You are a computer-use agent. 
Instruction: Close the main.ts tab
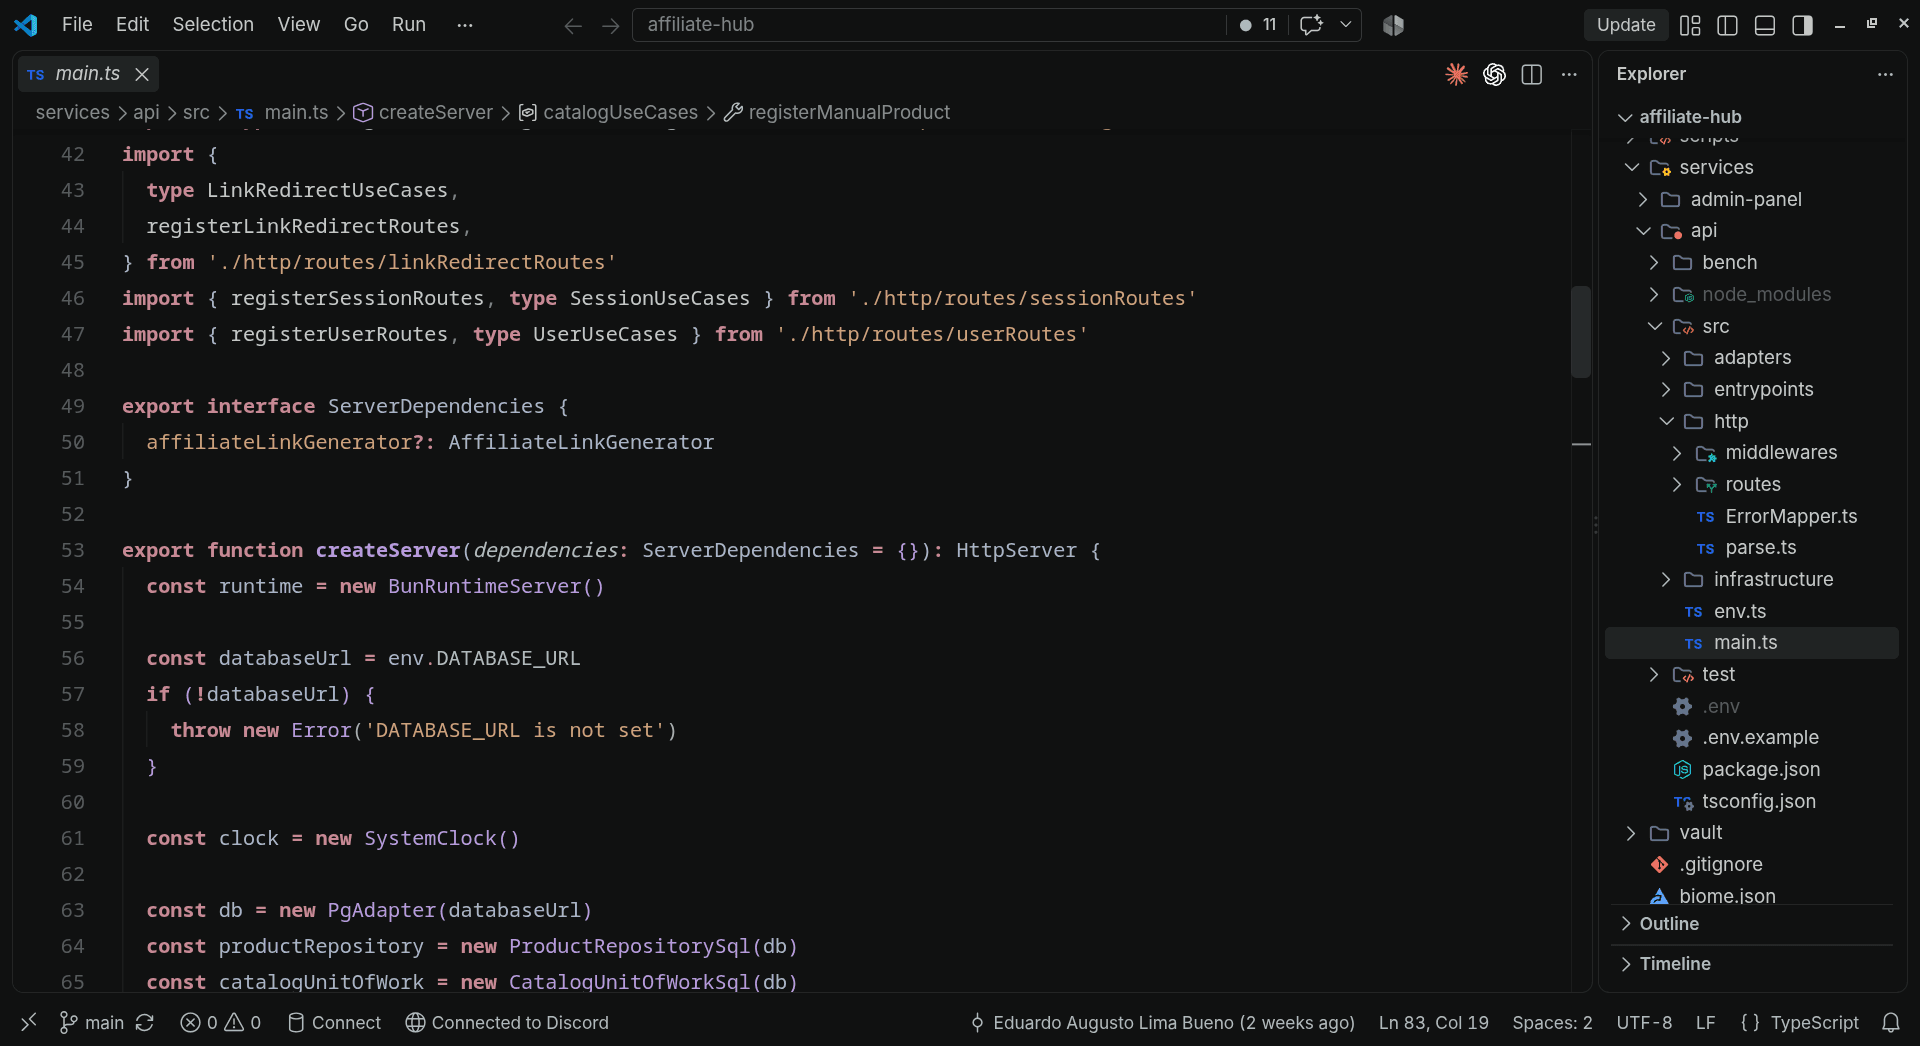(142, 74)
